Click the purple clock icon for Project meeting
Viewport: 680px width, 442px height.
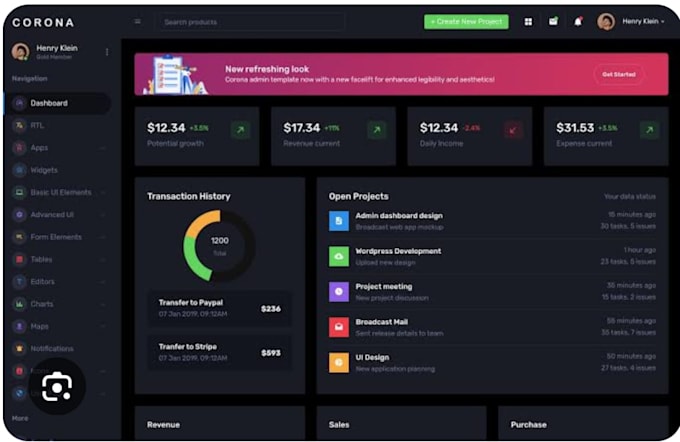339,292
